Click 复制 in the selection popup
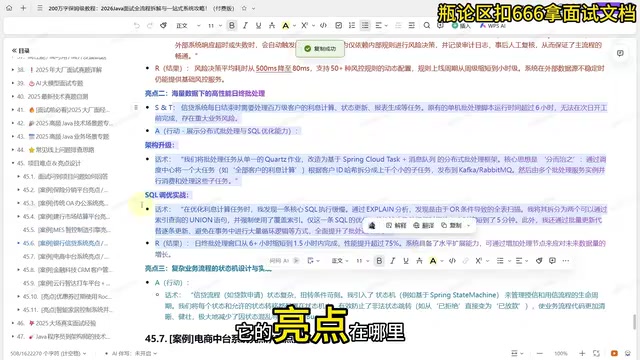This screenshot has height=360, width=640. pyautogui.click(x=451, y=225)
